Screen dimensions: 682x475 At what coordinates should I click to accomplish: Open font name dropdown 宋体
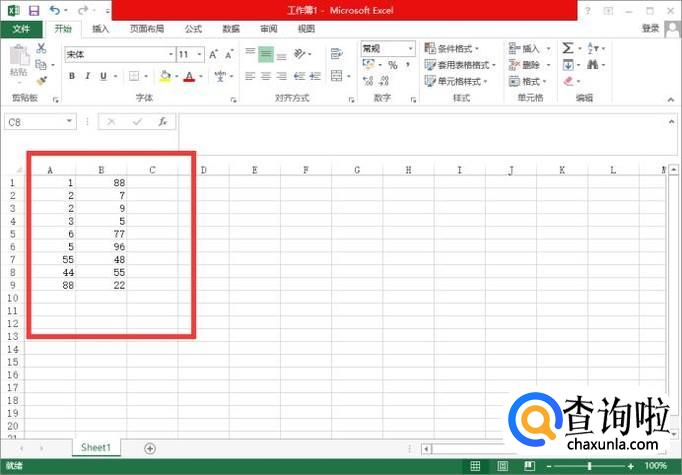(x=171, y=54)
